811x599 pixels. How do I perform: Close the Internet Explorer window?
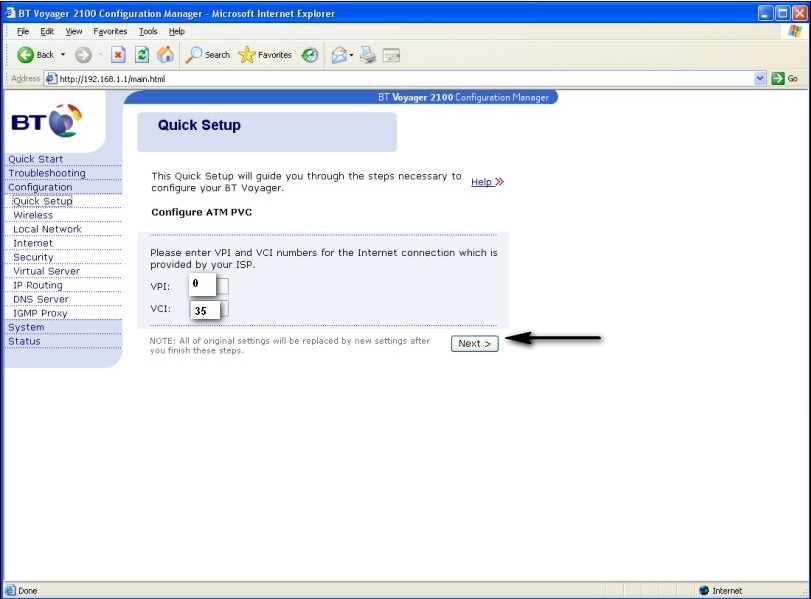800,13
